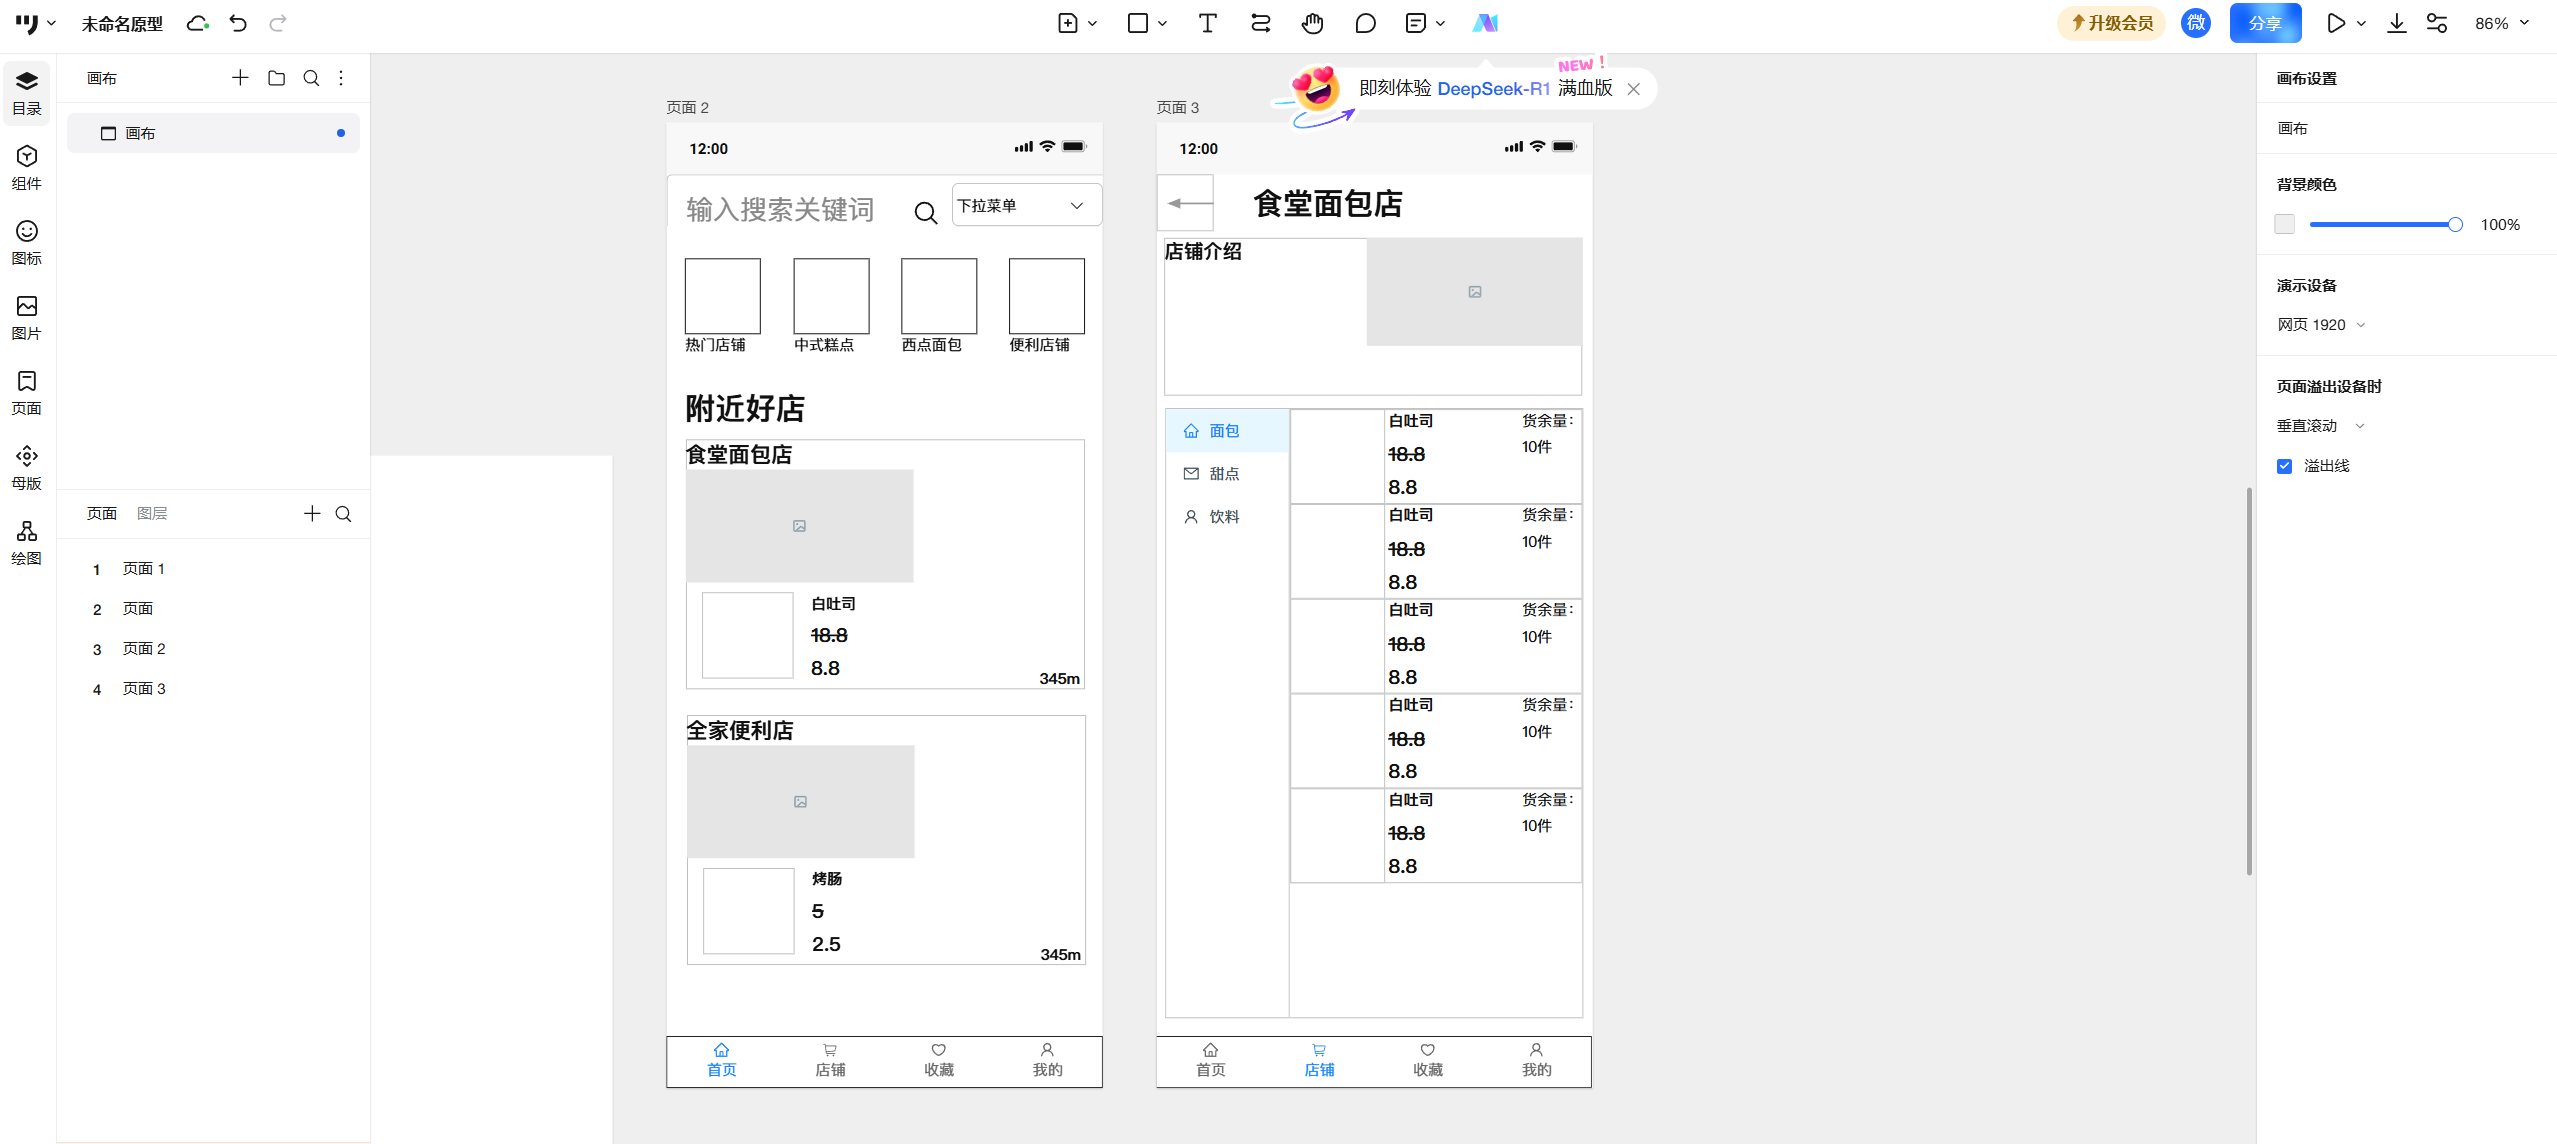The height and width of the screenshot is (1144, 2557).
Task: Open the comment bubble tool
Action: tap(1365, 23)
